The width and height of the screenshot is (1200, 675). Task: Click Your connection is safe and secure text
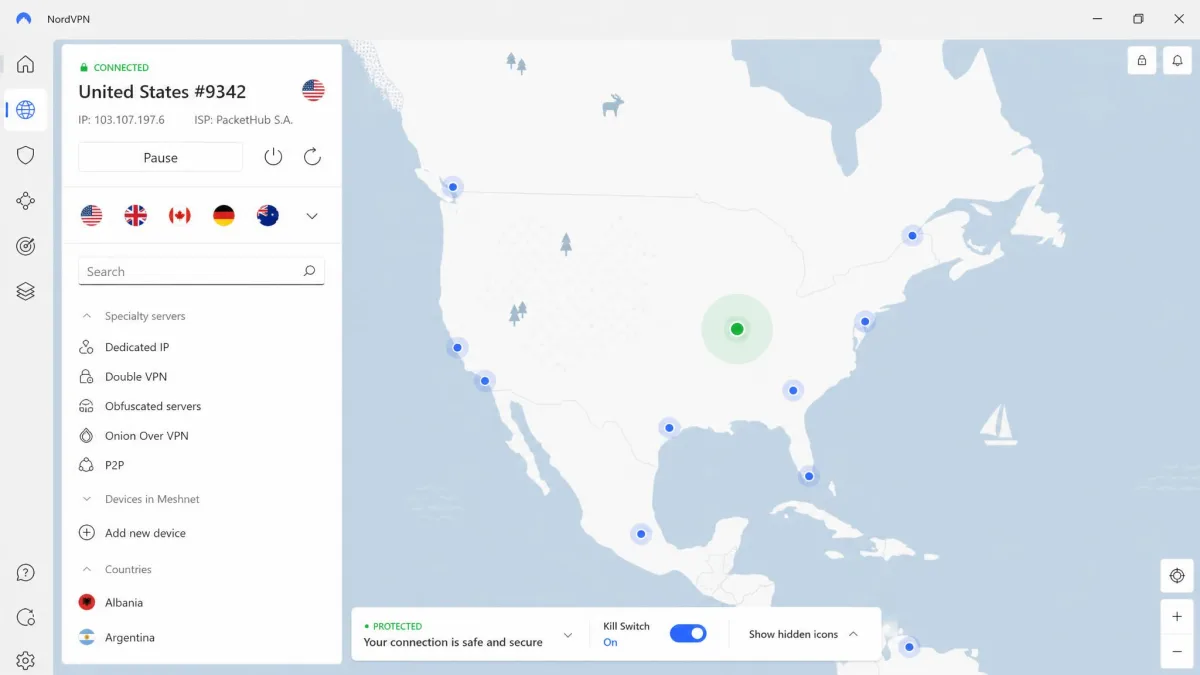point(453,642)
